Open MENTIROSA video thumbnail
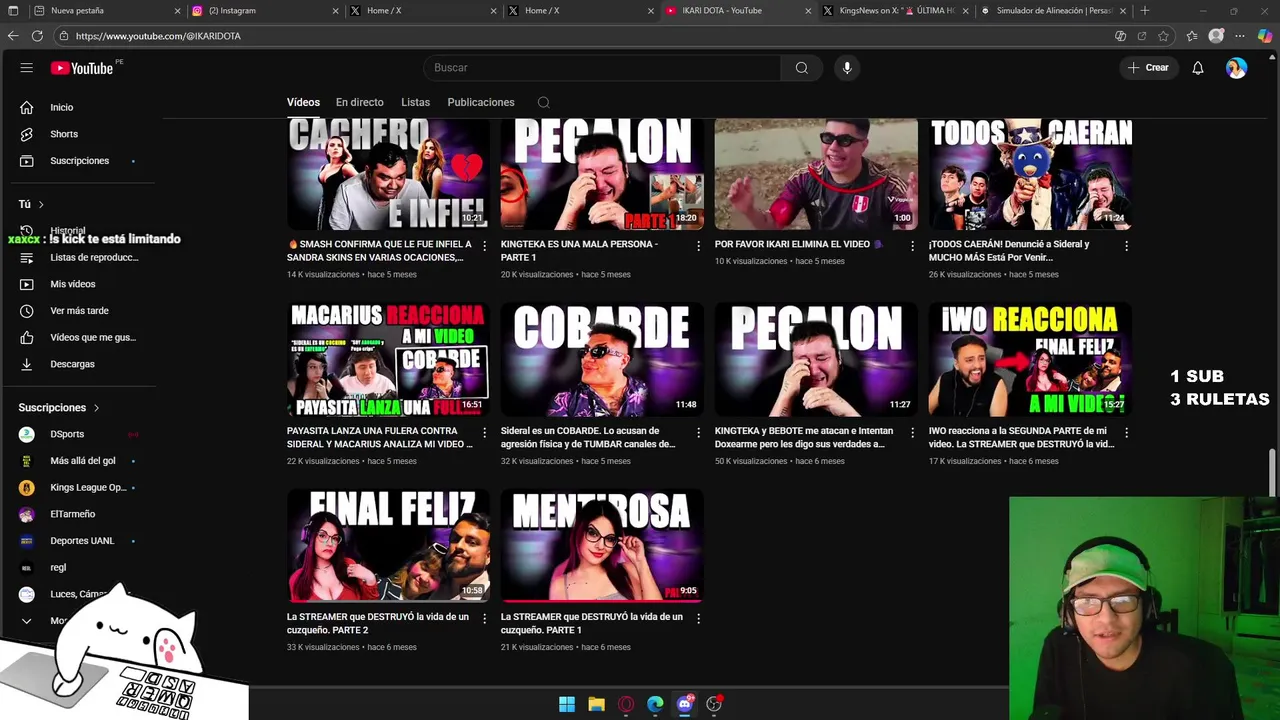This screenshot has height=720, width=1280. click(602, 545)
